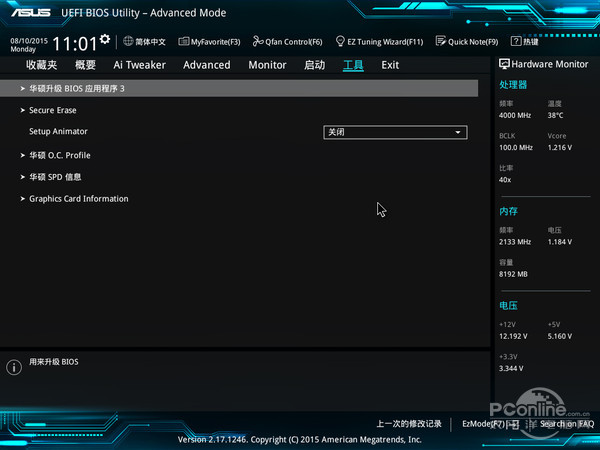The image size is (600, 450).
Task: Open the Setup Animator dropdown
Action: click(395, 132)
